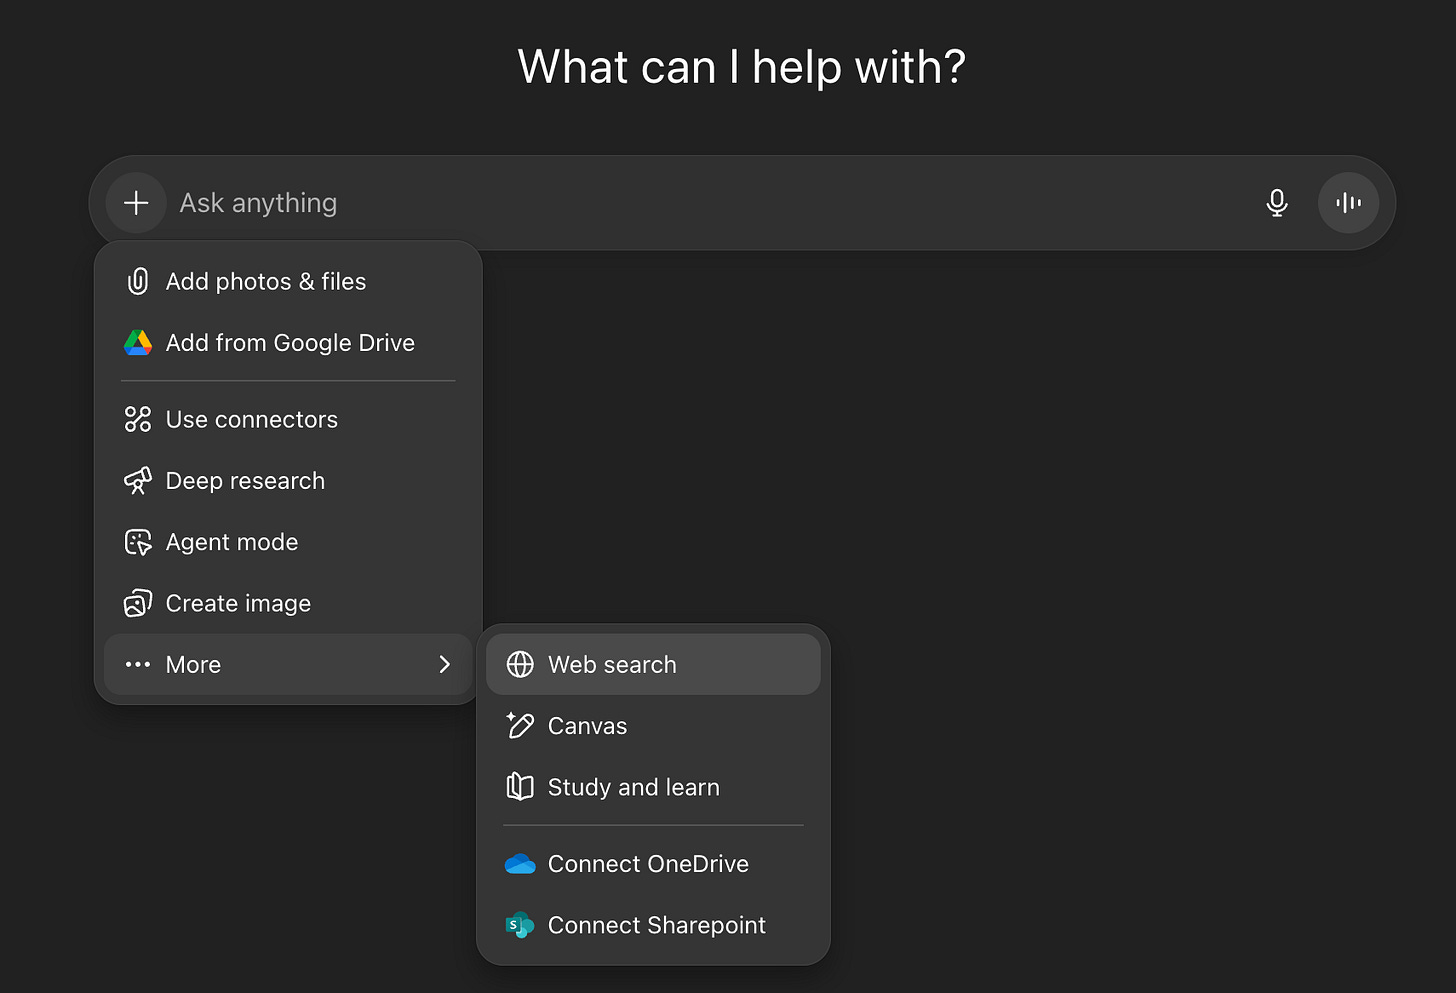Click the Connect OneDrive cloud icon
Image resolution: width=1456 pixels, height=993 pixels.
click(x=520, y=864)
